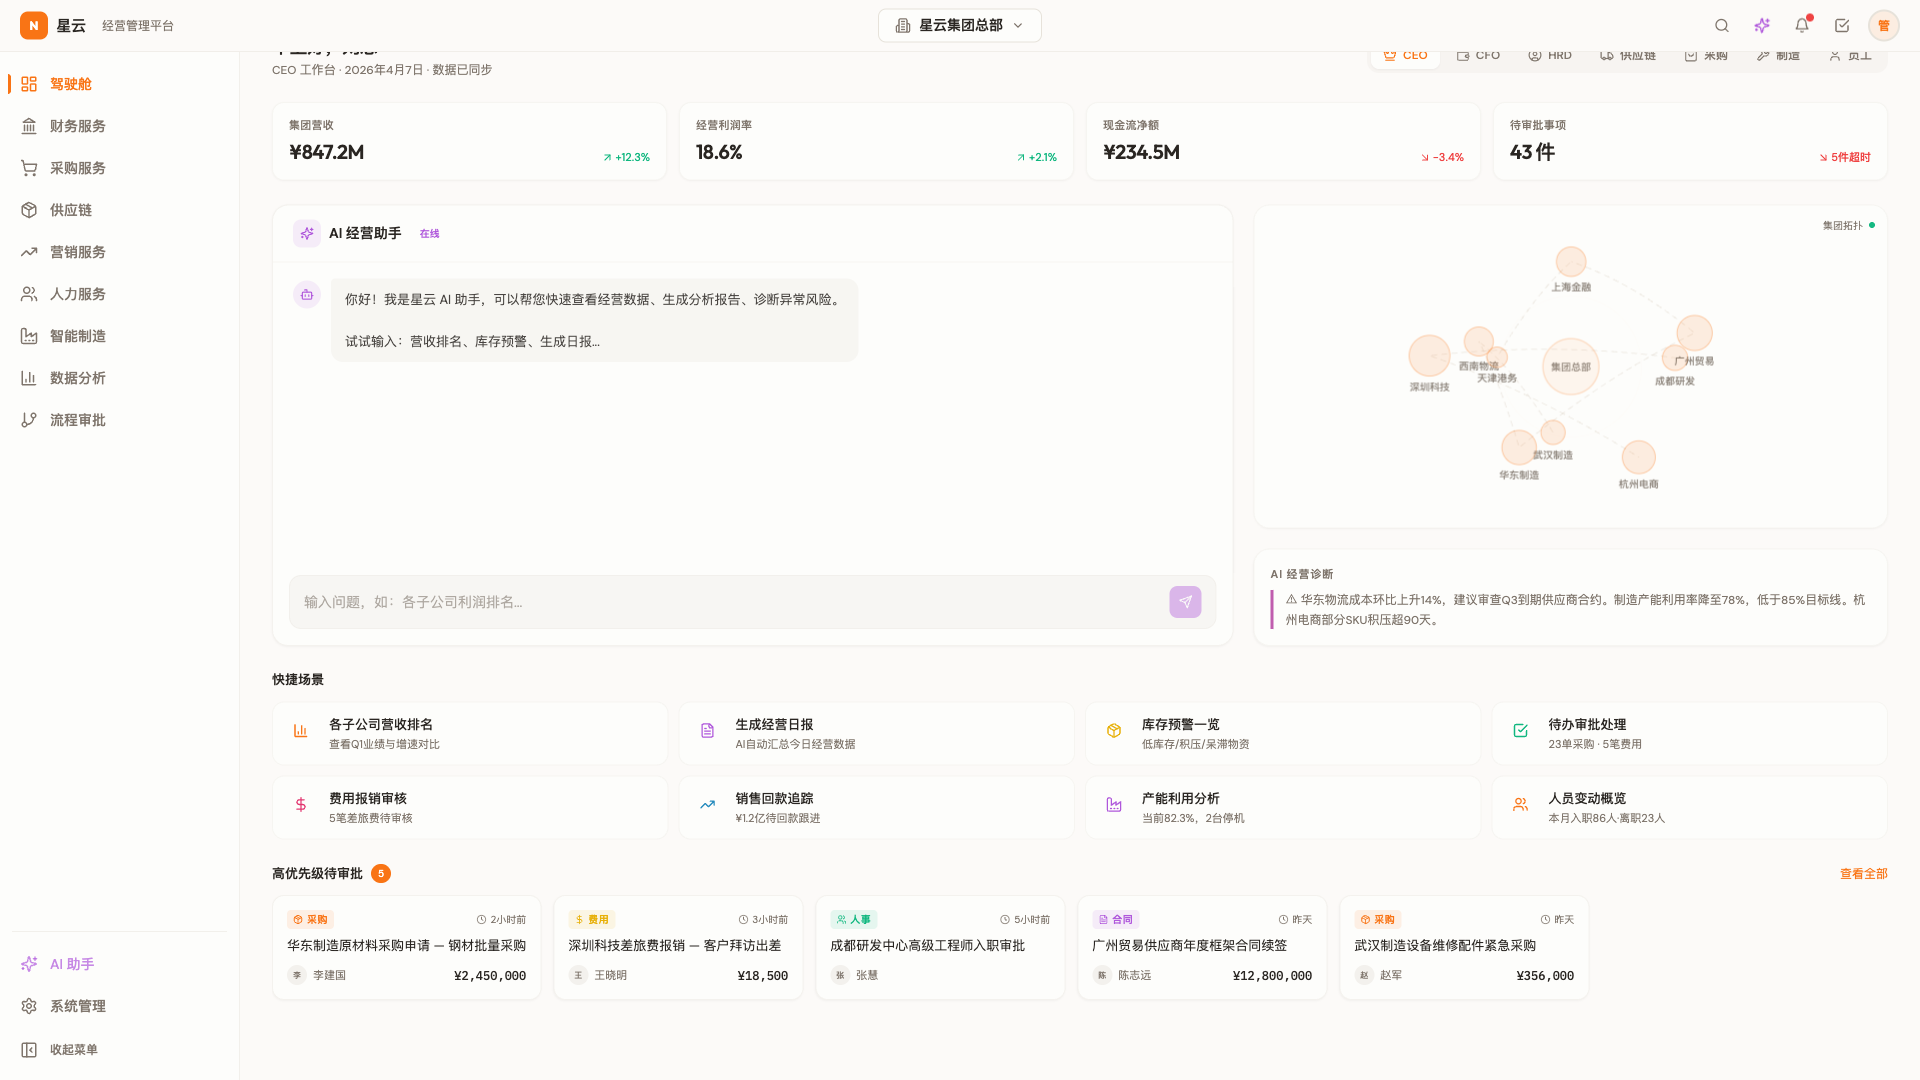Send message with the purple paper-plane button

tap(1185, 602)
